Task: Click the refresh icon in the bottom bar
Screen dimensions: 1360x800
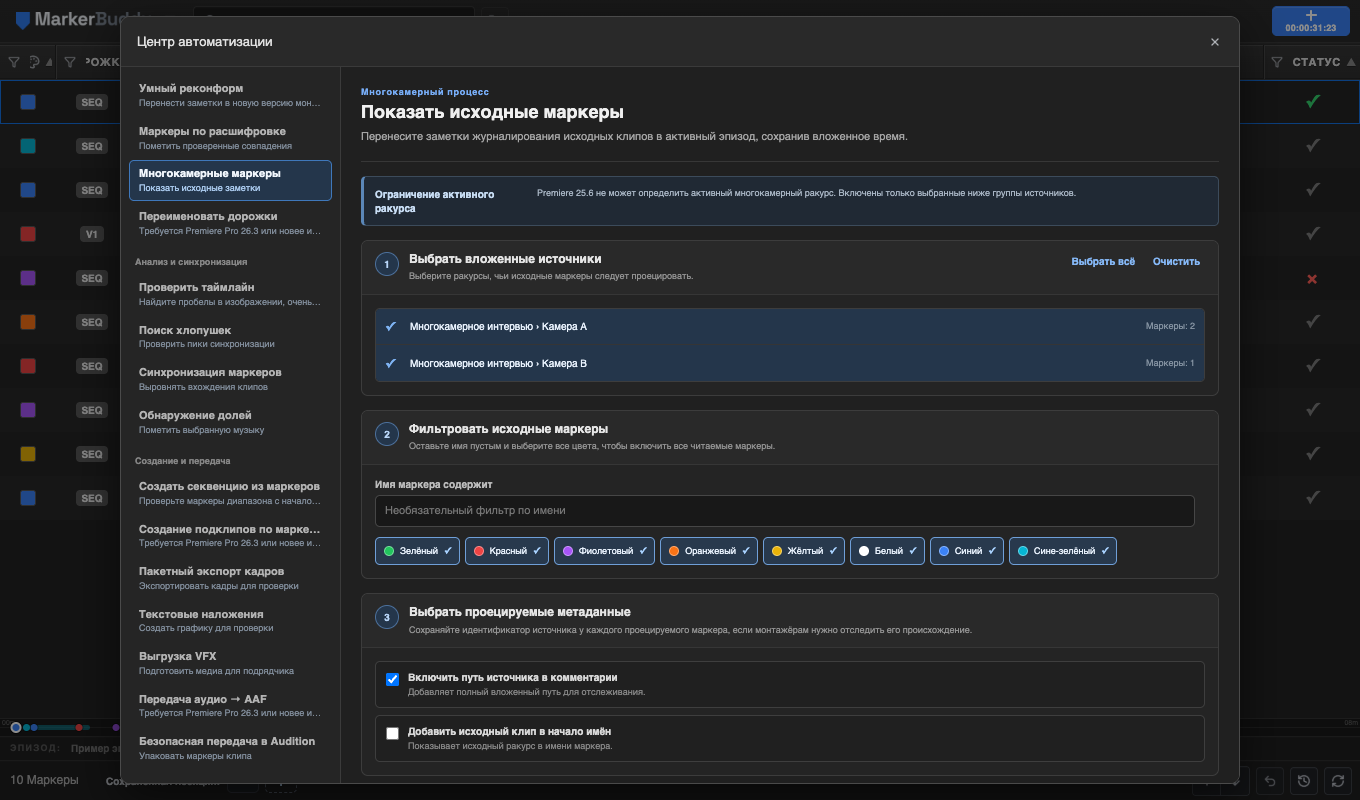Action: [x=1337, y=781]
